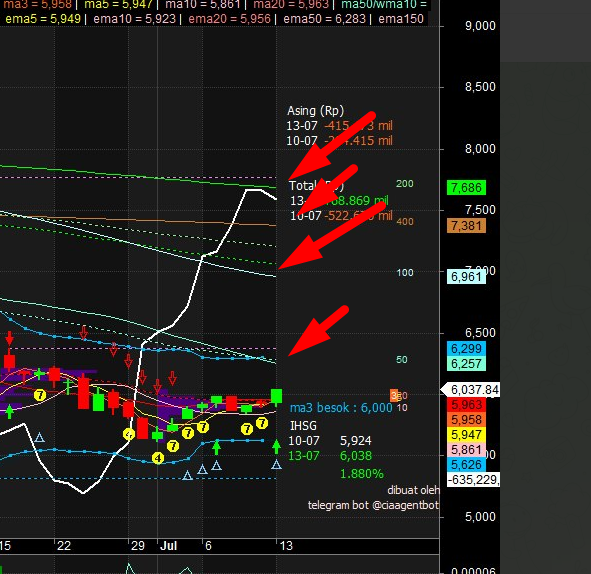Viewport: 591px width, 574px height.
Task: Click the IHSG 13-07 value 6,038
Action: 355,456
